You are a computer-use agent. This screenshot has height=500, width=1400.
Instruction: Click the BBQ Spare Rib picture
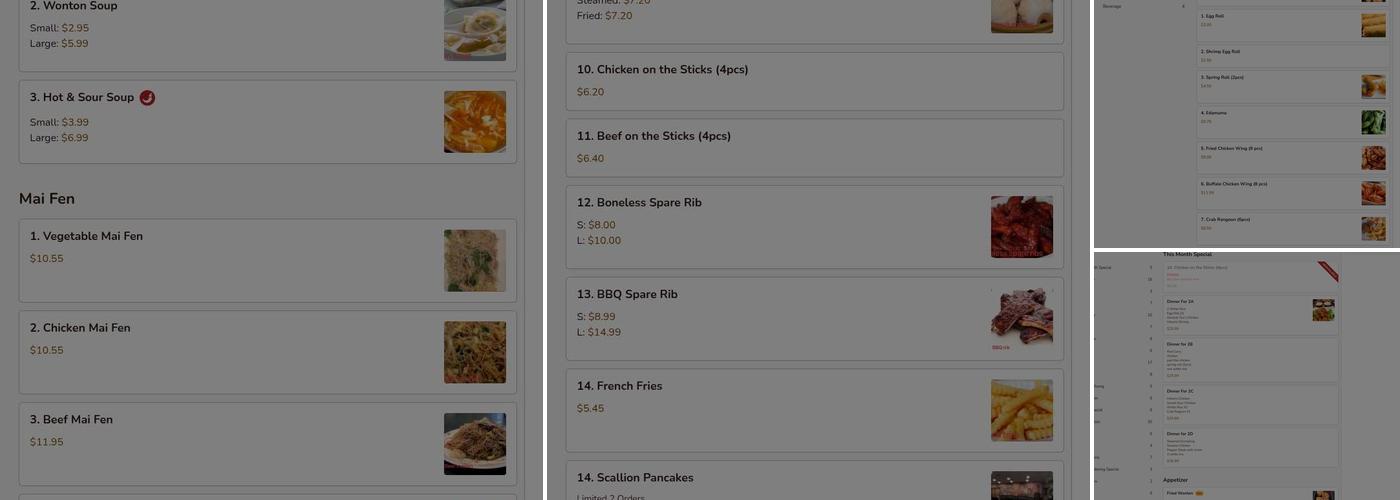coord(1021,318)
